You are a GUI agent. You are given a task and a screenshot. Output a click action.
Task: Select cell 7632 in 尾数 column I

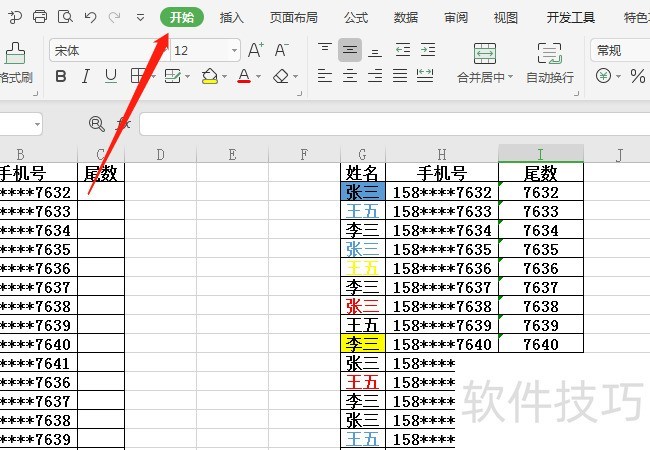tap(541, 192)
